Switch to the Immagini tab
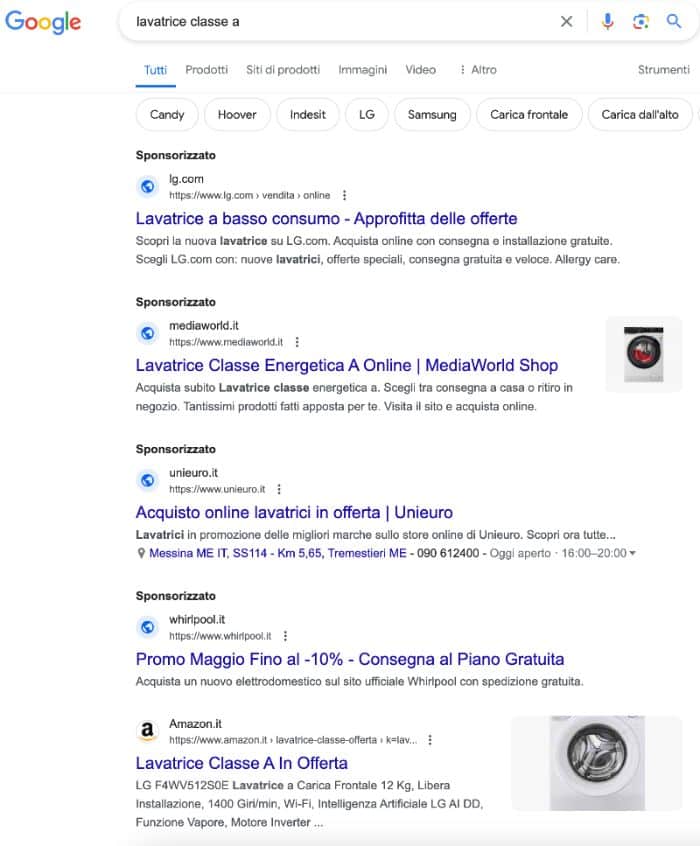Image resolution: width=700 pixels, height=846 pixels. 362,70
